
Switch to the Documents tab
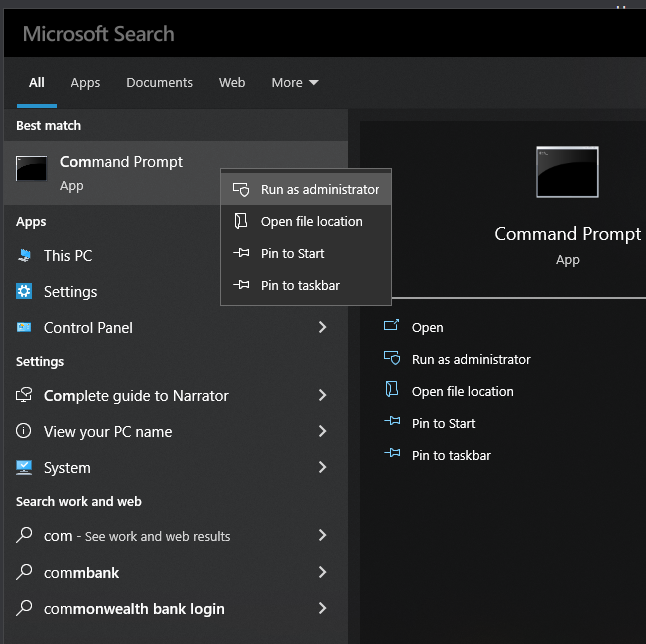tap(159, 83)
